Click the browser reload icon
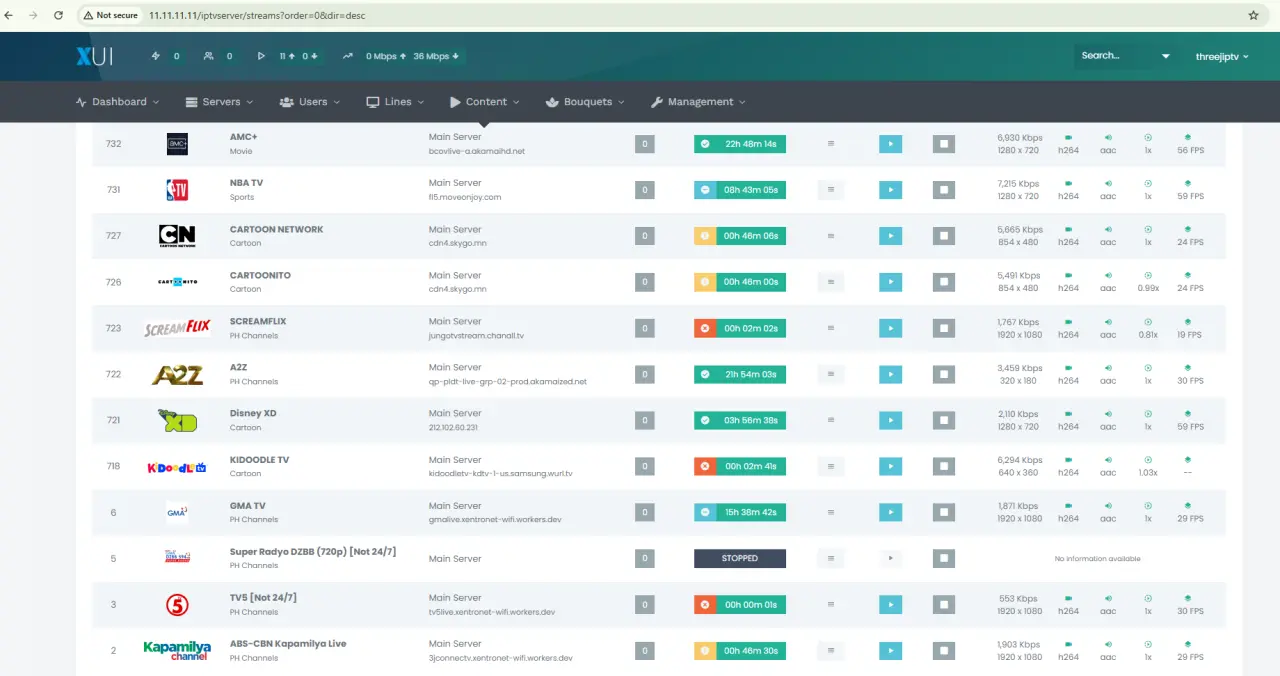Screen dimensions: 1280x676 58,15
